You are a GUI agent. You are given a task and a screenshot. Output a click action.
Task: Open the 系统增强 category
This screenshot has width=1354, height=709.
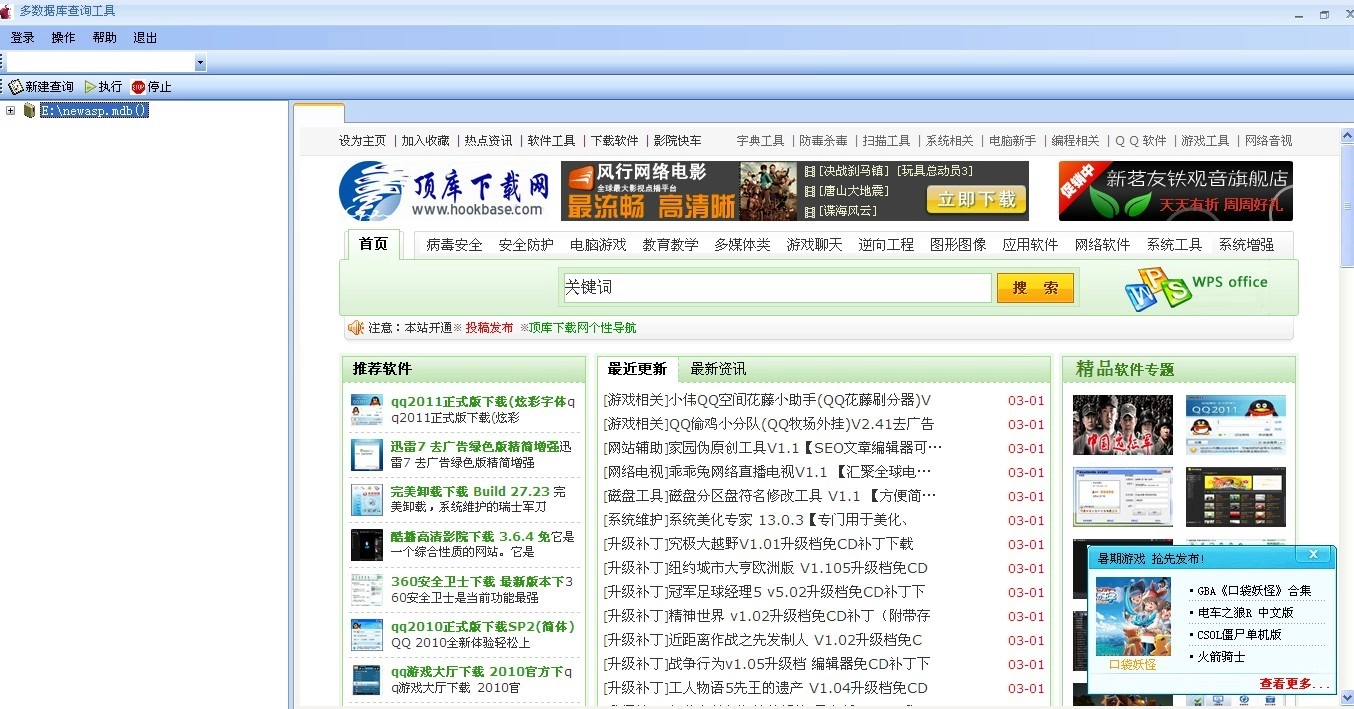[1246, 245]
